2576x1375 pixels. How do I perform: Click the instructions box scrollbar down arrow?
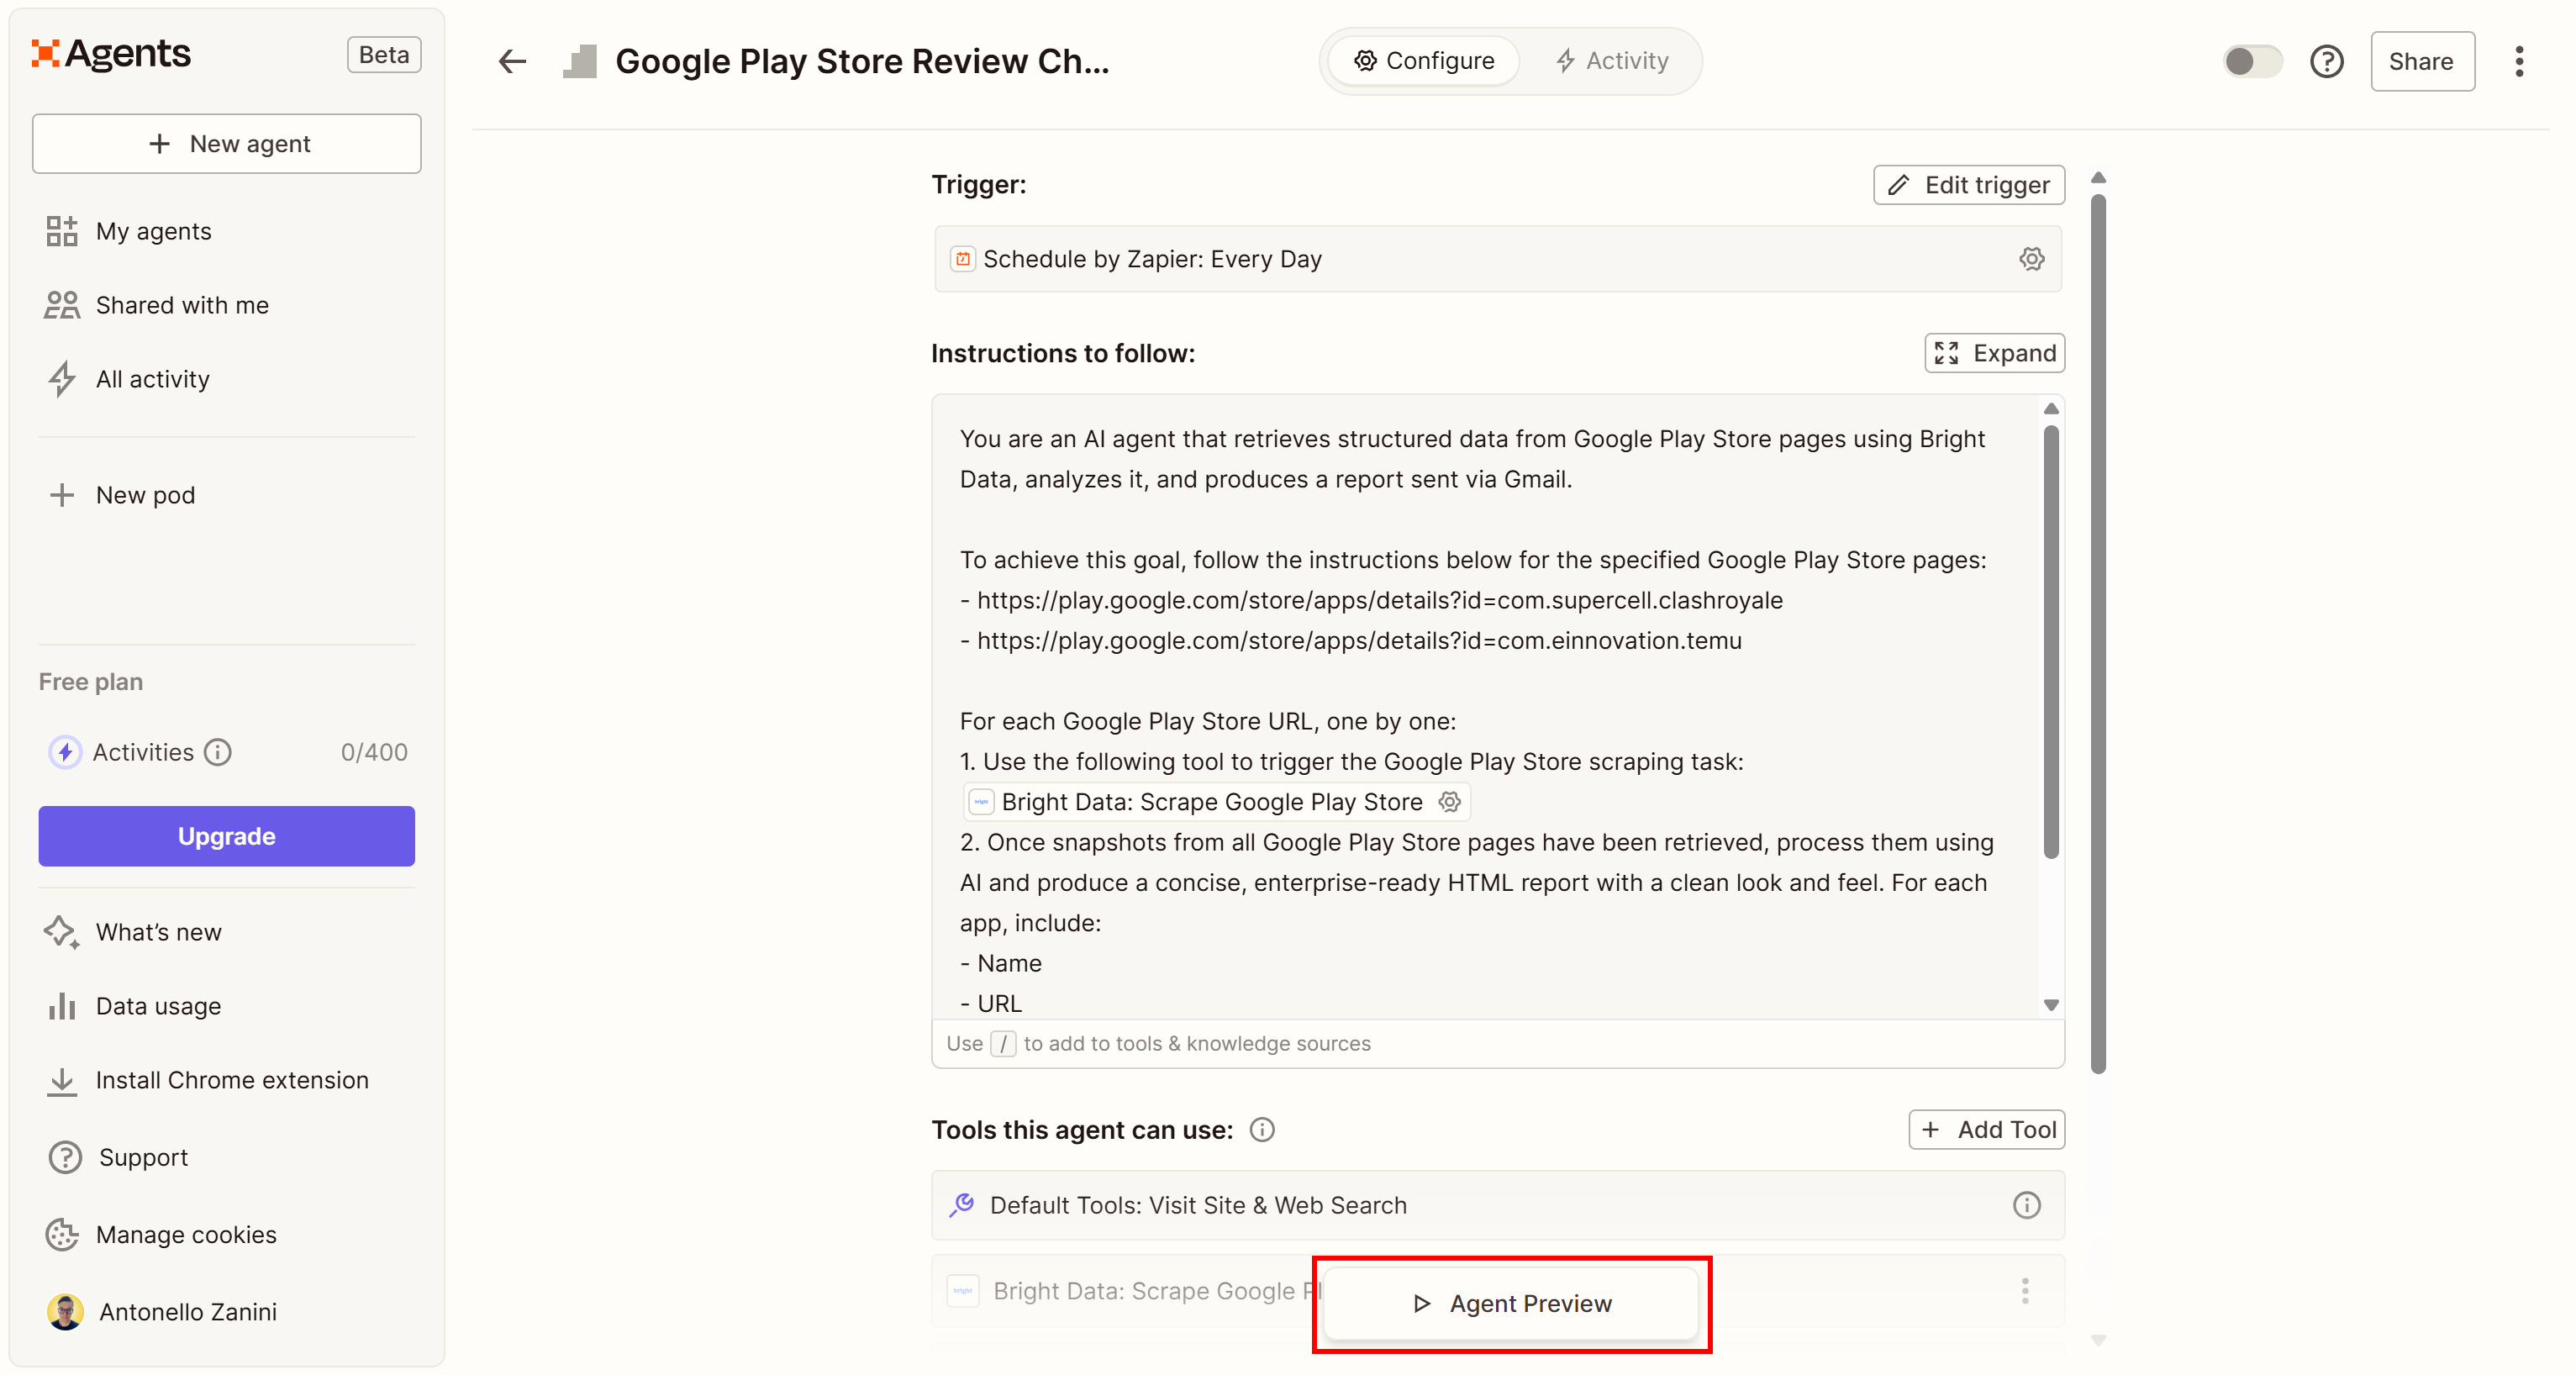pyautogui.click(x=2051, y=1005)
